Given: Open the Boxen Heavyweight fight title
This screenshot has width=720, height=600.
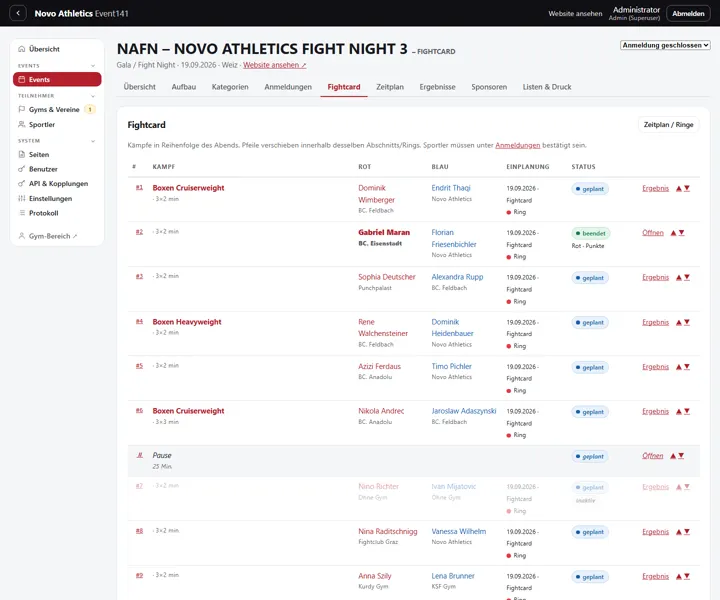Looking at the screenshot, I should [187, 322].
